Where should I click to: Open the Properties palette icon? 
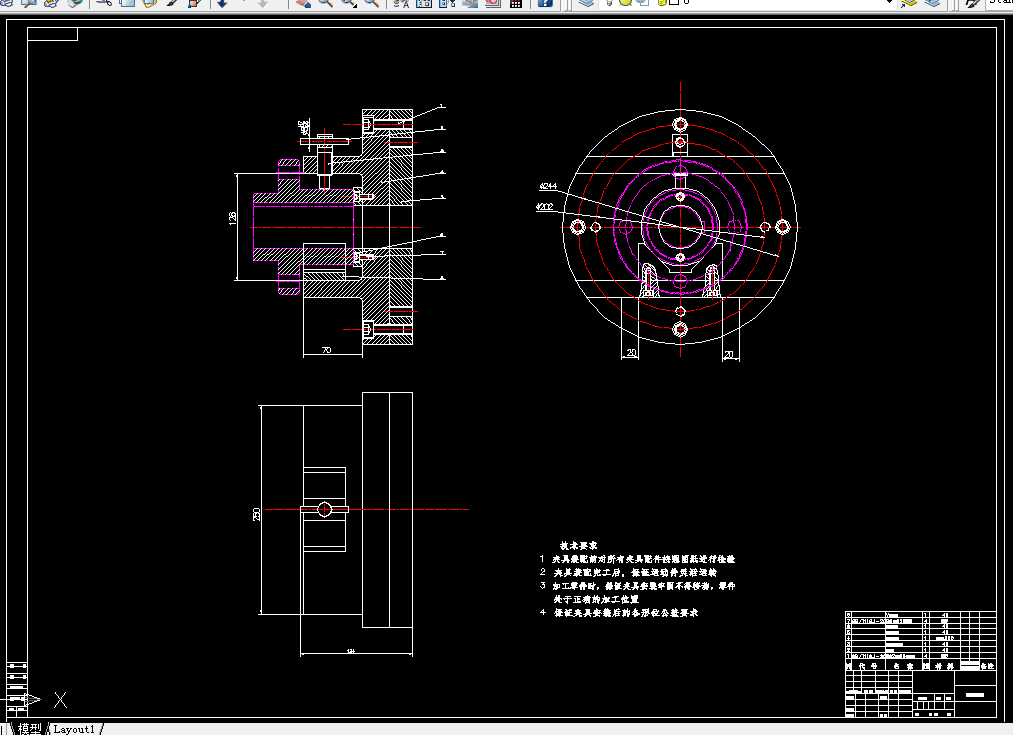click(401, 3)
